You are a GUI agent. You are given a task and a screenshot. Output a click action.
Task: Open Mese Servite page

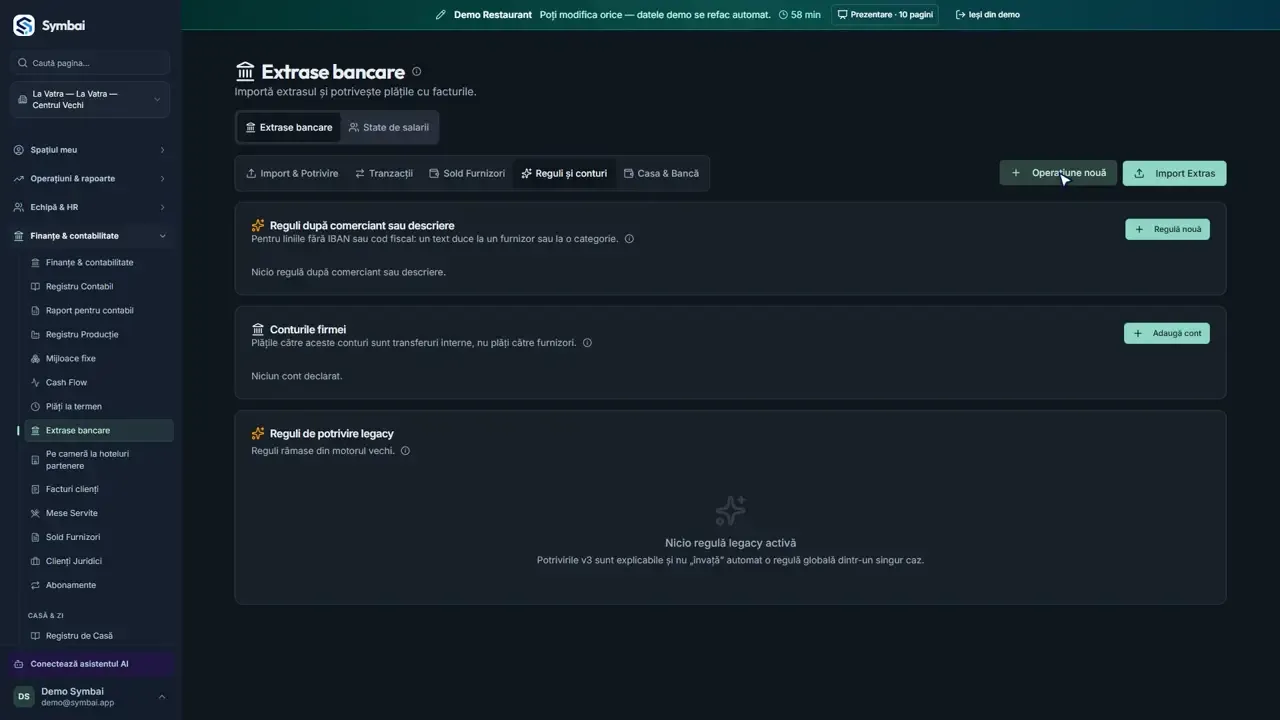99,513
